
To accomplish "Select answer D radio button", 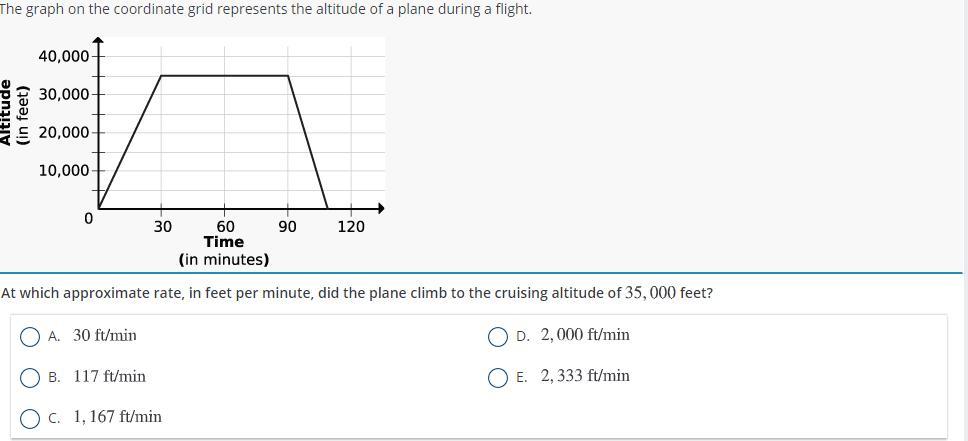I will coord(498,337).
